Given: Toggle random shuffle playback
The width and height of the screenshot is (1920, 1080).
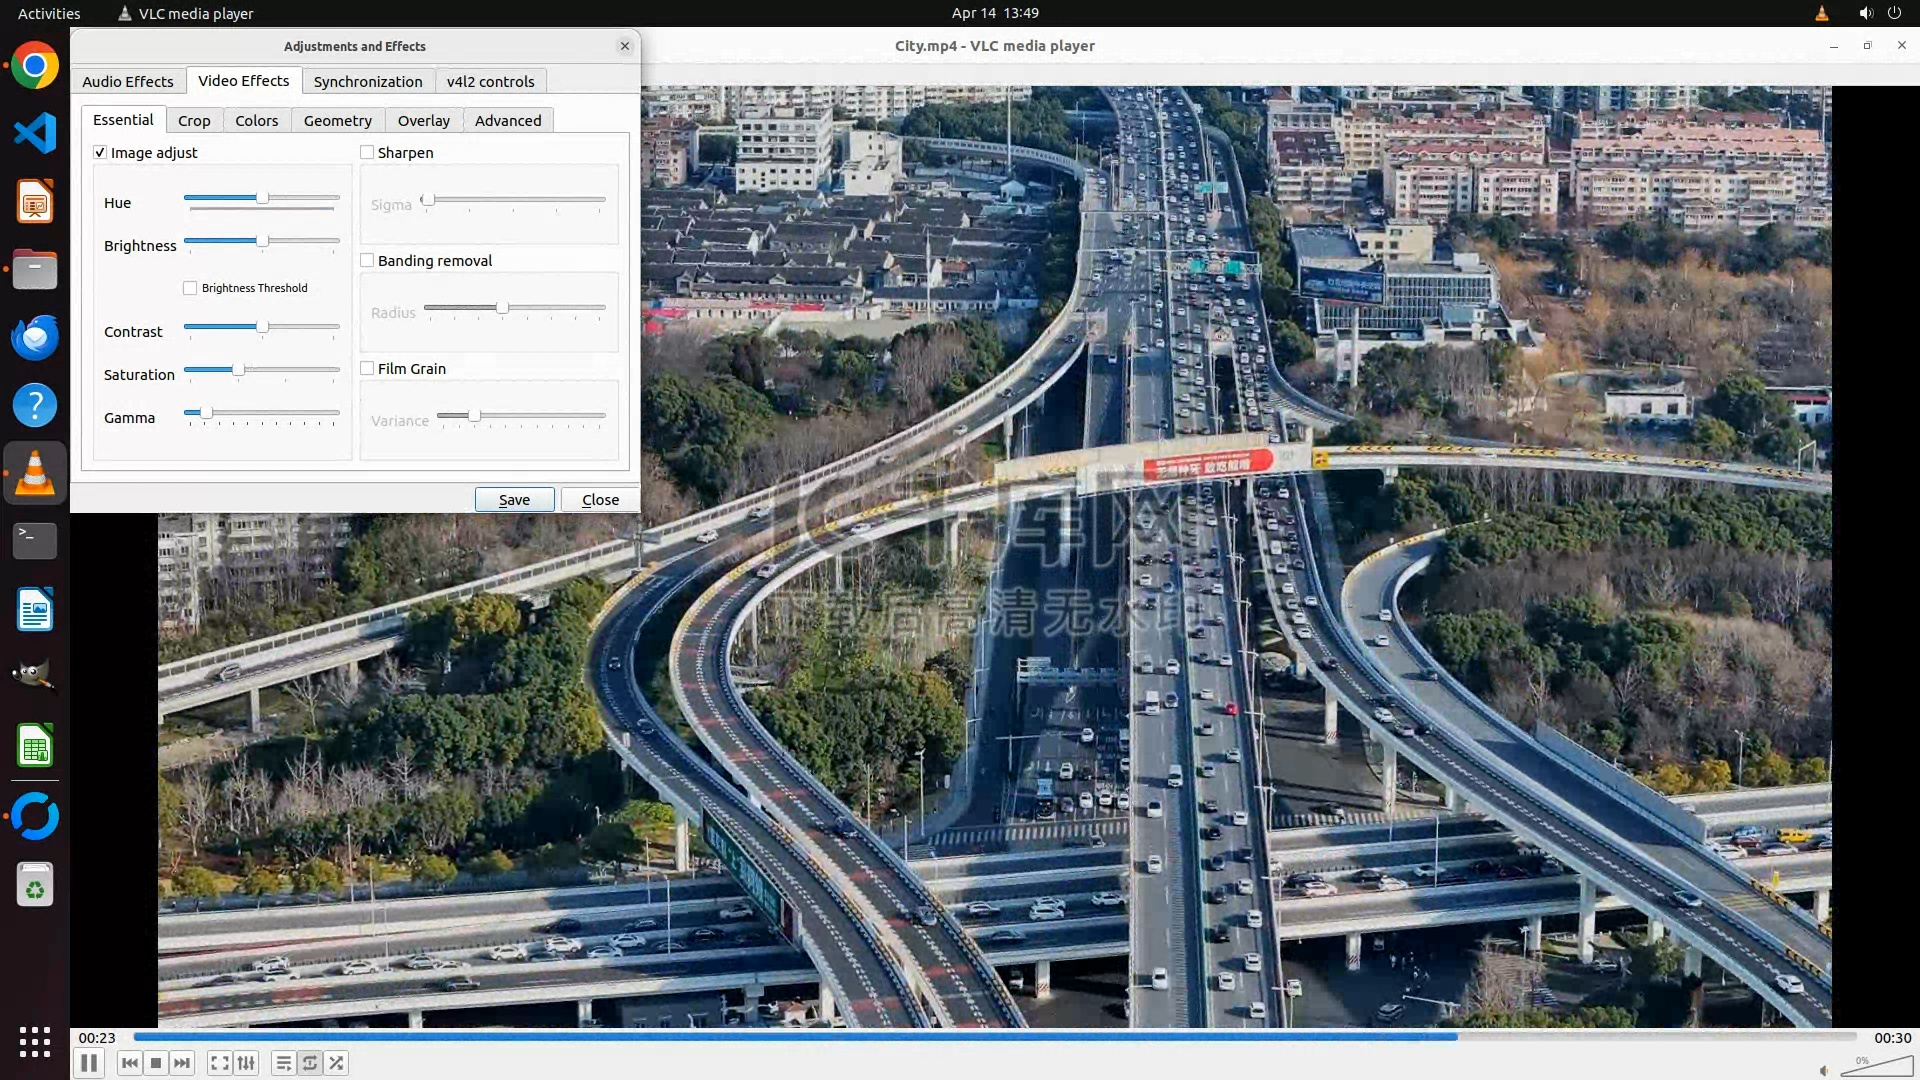Looking at the screenshot, I should [337, 1063].
